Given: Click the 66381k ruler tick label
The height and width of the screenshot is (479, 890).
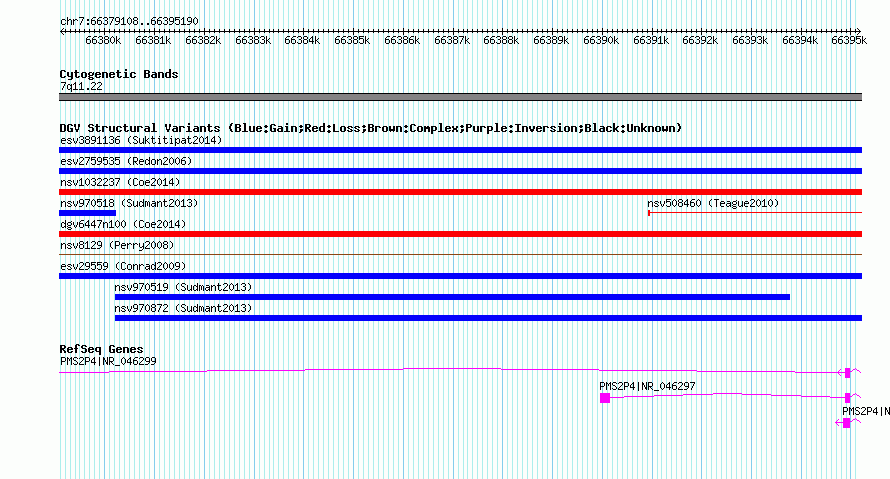Looking at the screenshot, I should [153, 40].
